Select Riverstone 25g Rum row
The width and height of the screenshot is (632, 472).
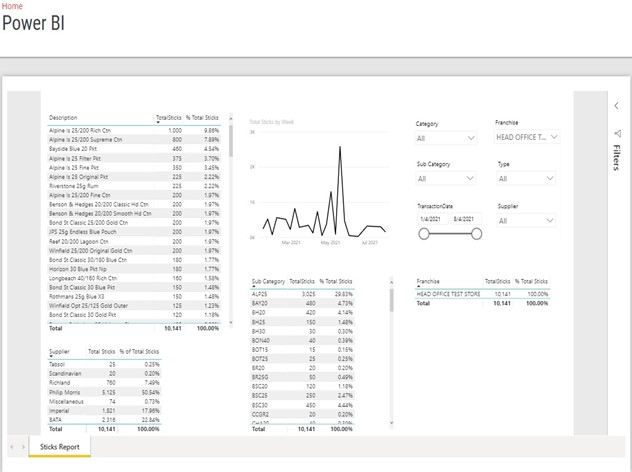click(134, 186)
